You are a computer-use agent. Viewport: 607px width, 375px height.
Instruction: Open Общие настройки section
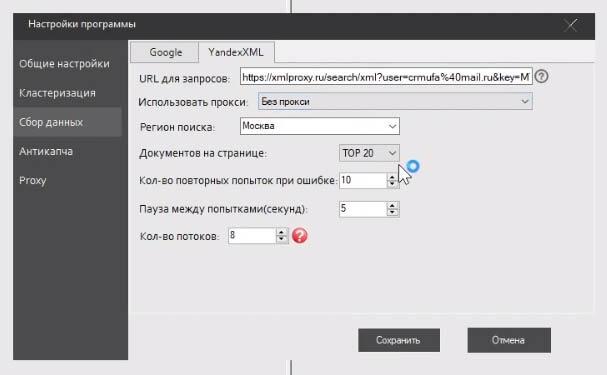coord(64,63)
